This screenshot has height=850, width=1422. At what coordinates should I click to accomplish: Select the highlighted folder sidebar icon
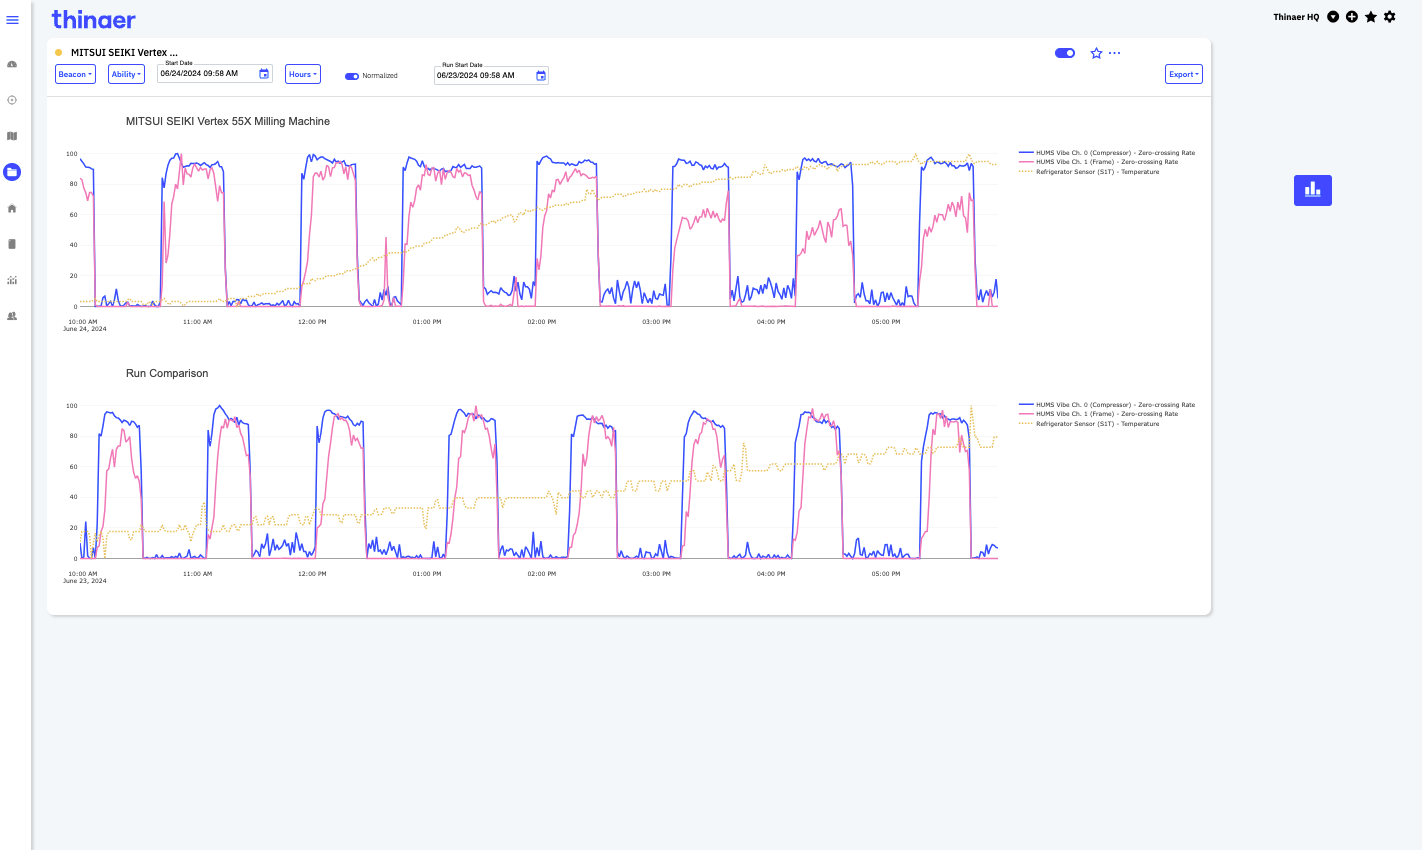[12, 172]
